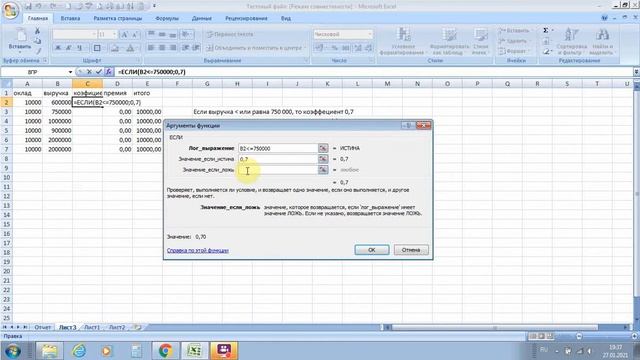Switch to the Лист1 sheet tab
Screen dimensions: 640x360
click(x=92, y=327)
